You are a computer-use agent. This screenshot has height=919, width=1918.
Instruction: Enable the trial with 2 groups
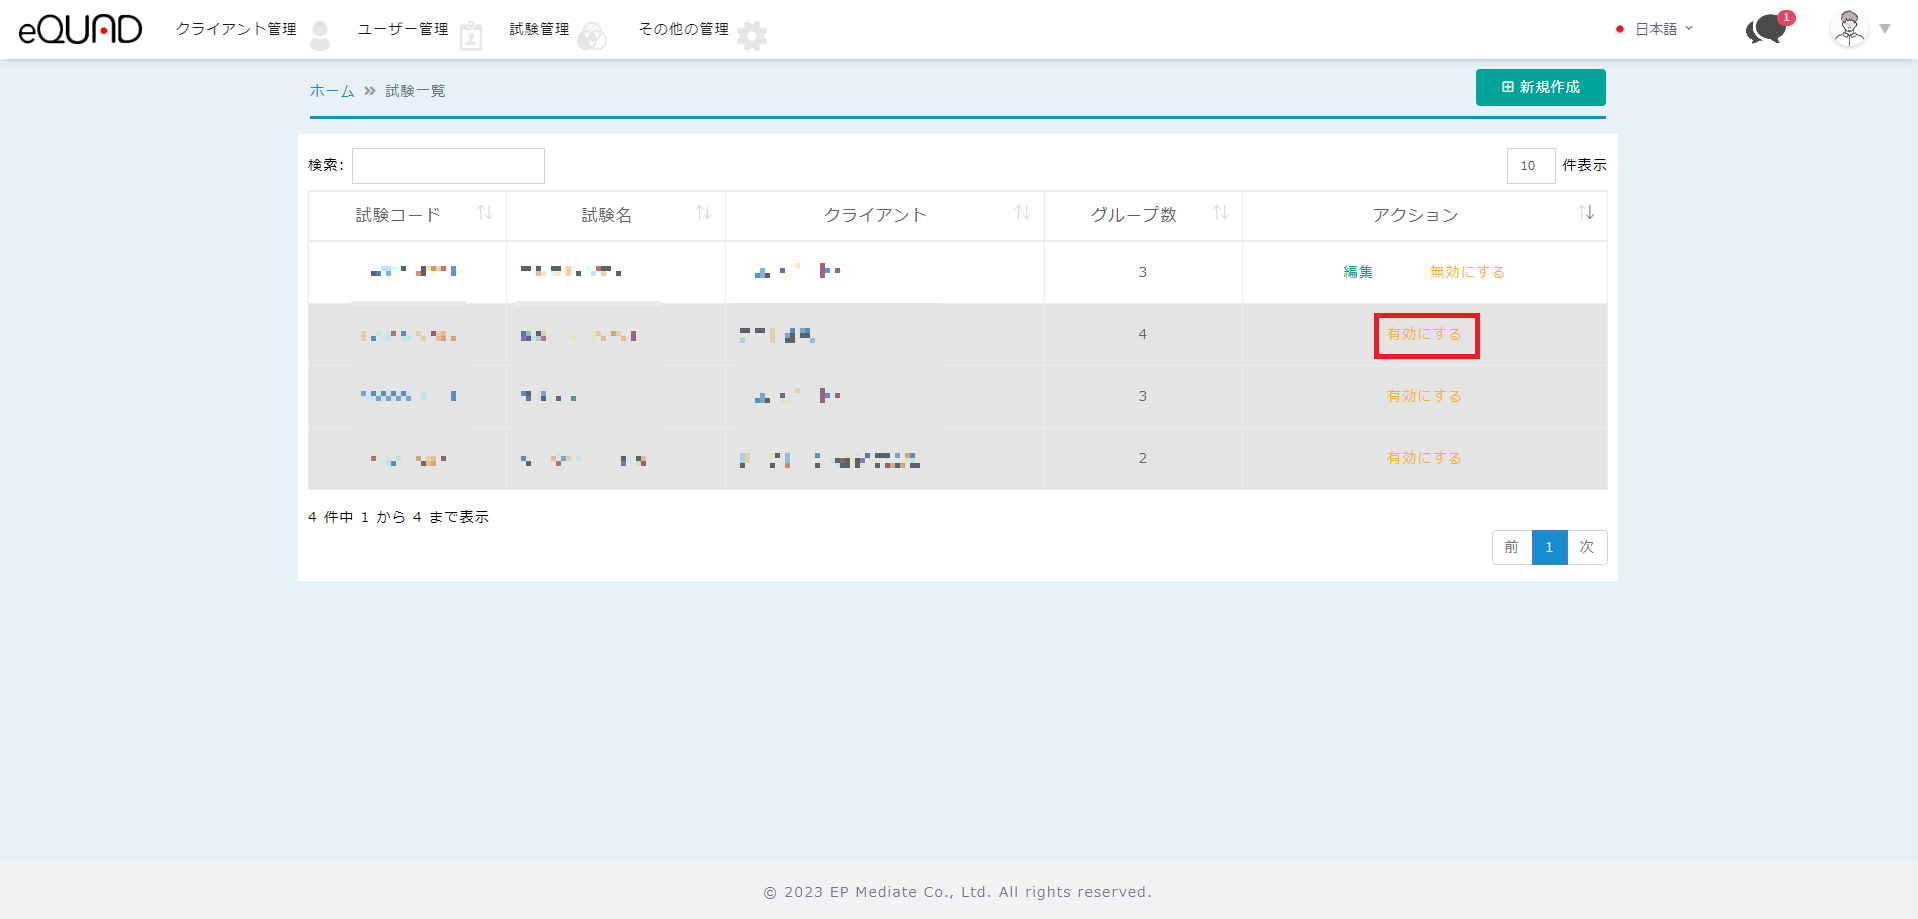pos(1424,458)
